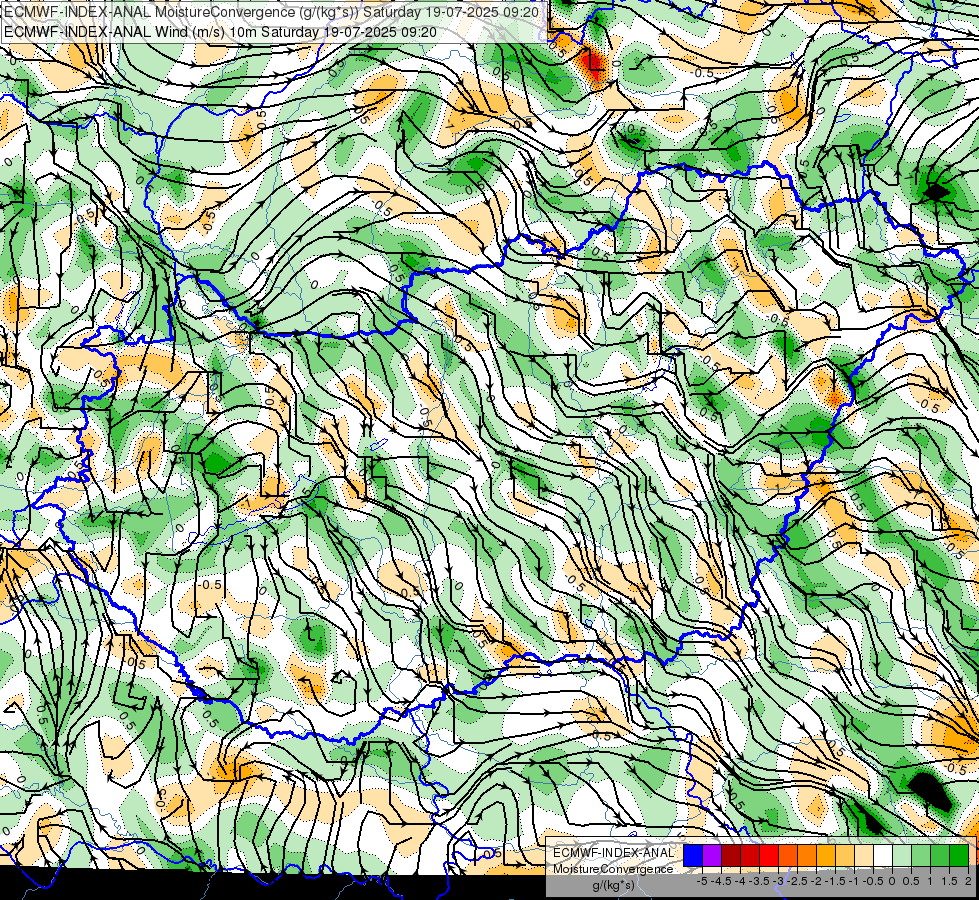Click the legend value '-5'
Screen dimensions: 979x900
pyautogui.click(x=702, y=881)
